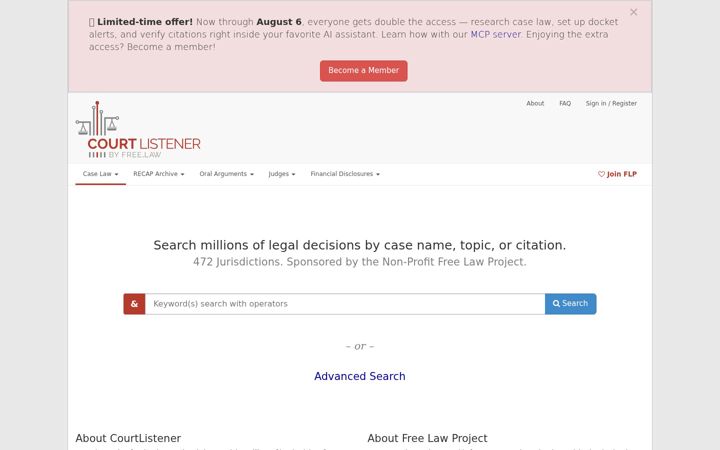The height and width of the screenshot is (450, 720).
Task: Click the CourtListener logo
Action: [x=138, y=129]
